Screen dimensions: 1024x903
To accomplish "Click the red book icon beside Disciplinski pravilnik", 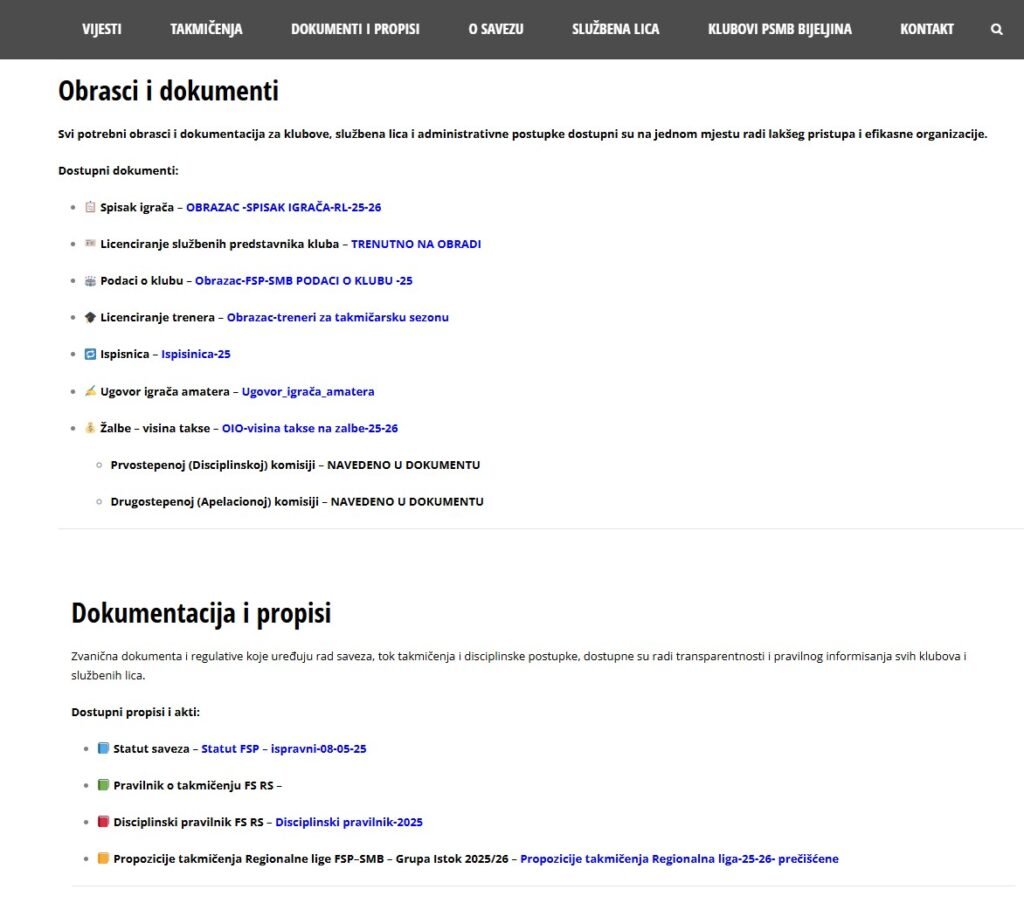I will [103, 822].
